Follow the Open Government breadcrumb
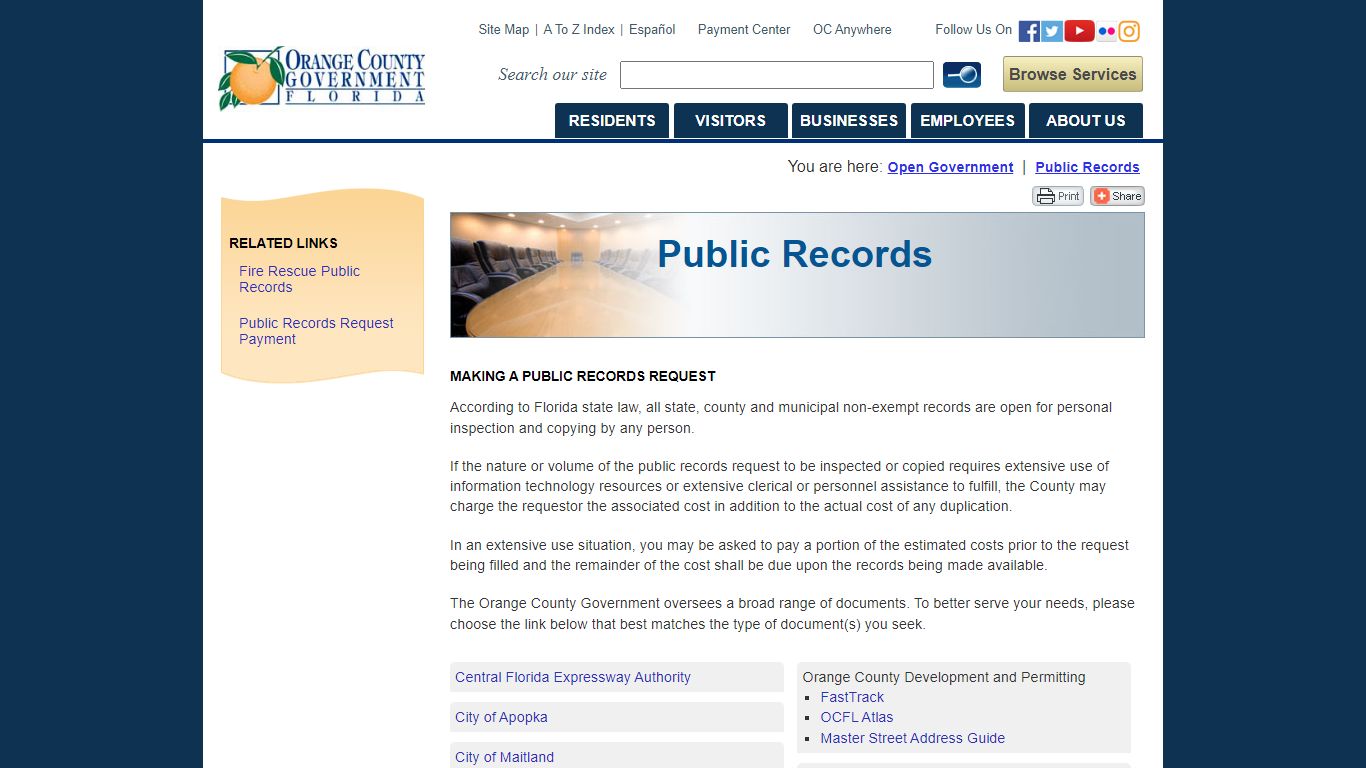 950,167
